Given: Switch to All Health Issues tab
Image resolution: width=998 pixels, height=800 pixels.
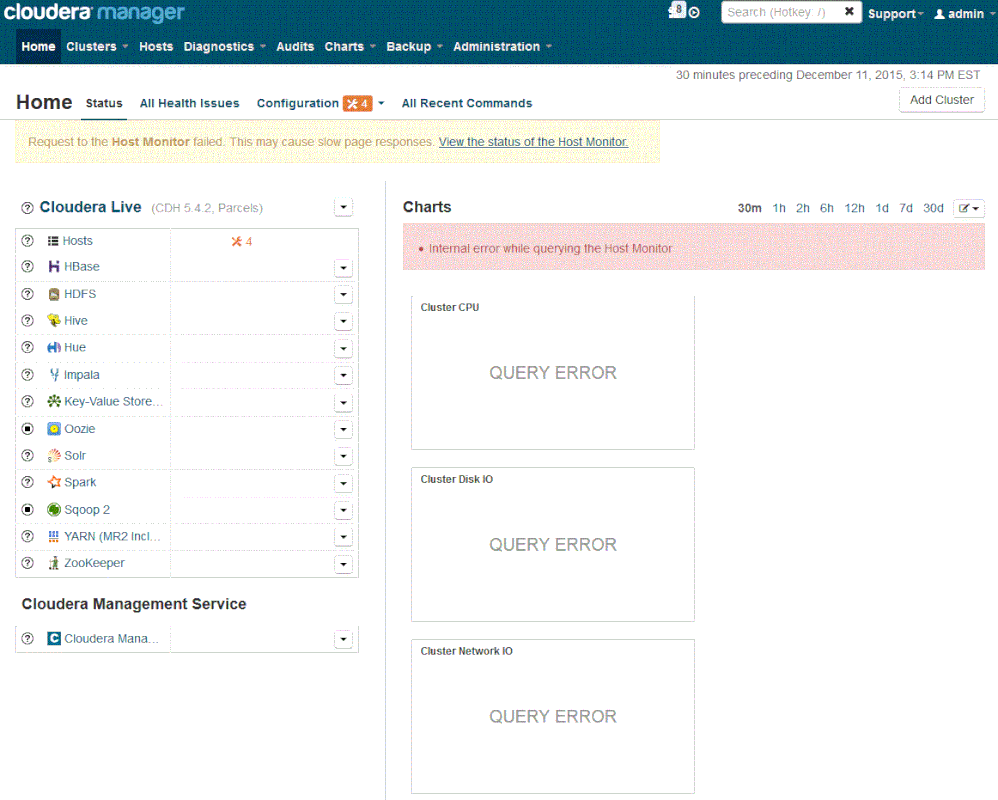Looking at the screenshot, I should pyautogui.click(x=190, y=103).
